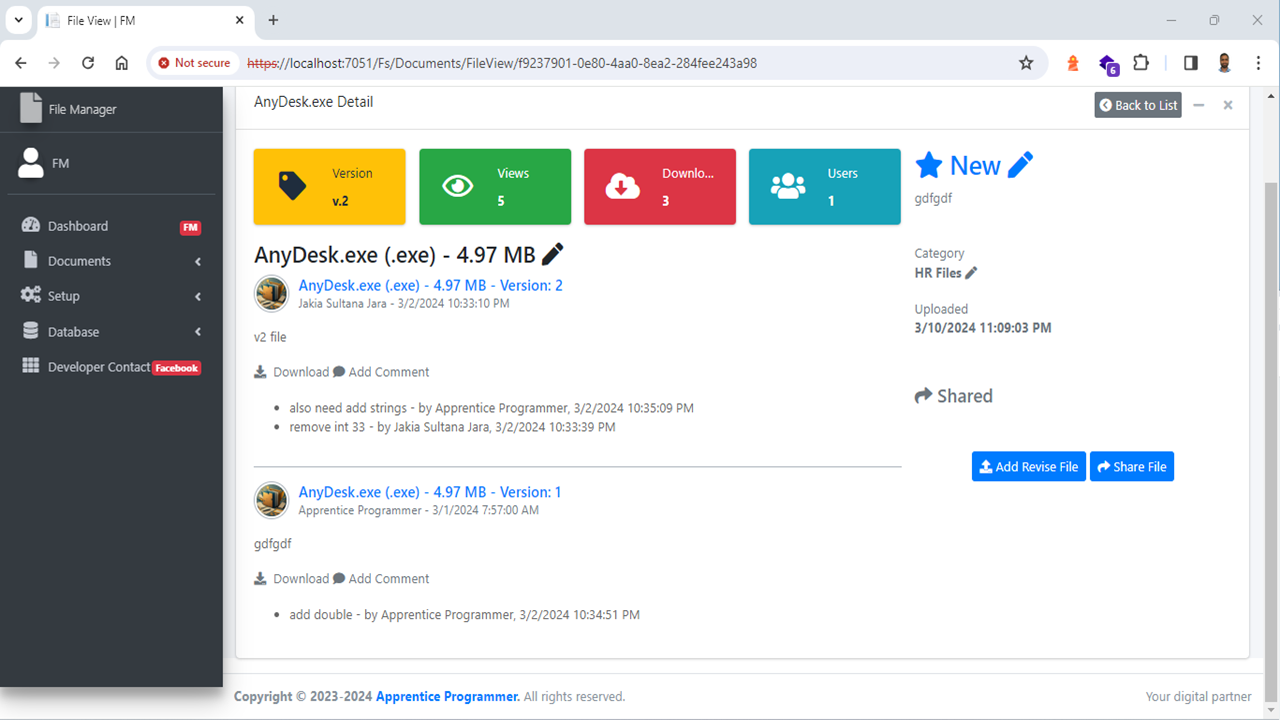
Task: Click the FM user avatar icon
Action: tap(31, 163)
